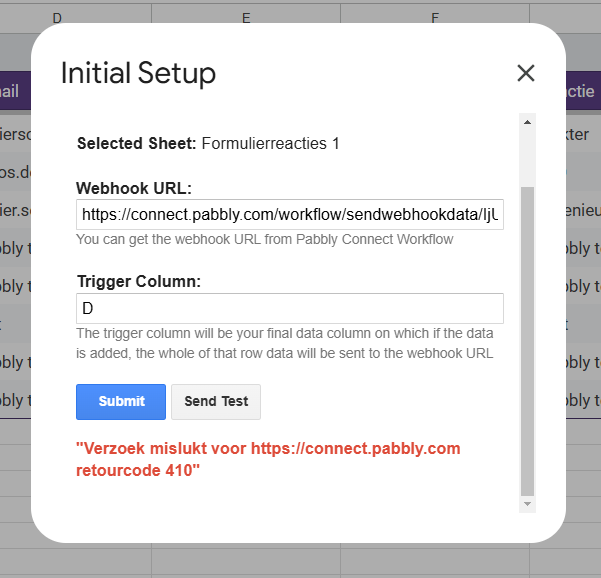Screen dimensions: 601x578
Task: Submit the webhook setup form
Action: coord(121,402)
